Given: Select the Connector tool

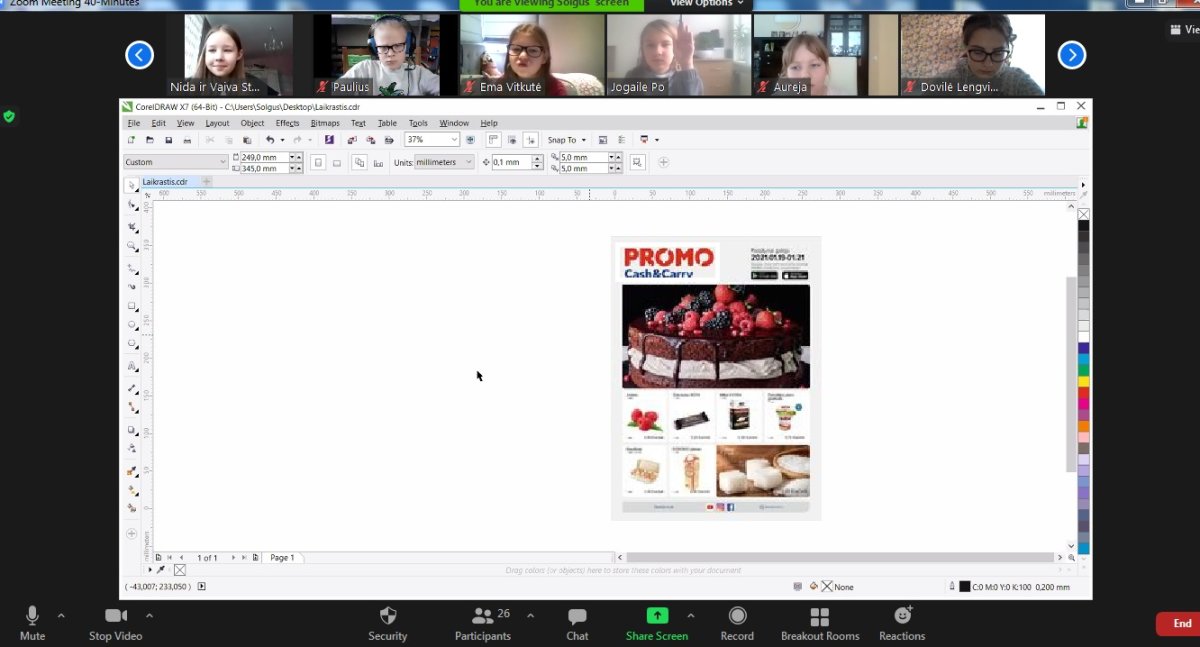Looking at the screenshot, I should point(132,407).
